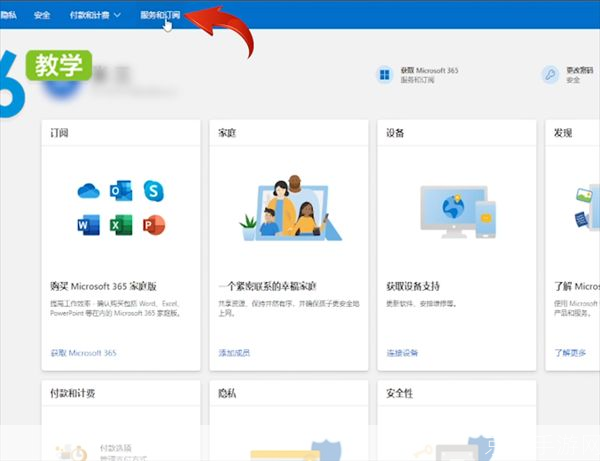Click the 更改密码 shortcut text
Image resolution: width=600 pixels, height=461 pixels.
coord(579,70)
